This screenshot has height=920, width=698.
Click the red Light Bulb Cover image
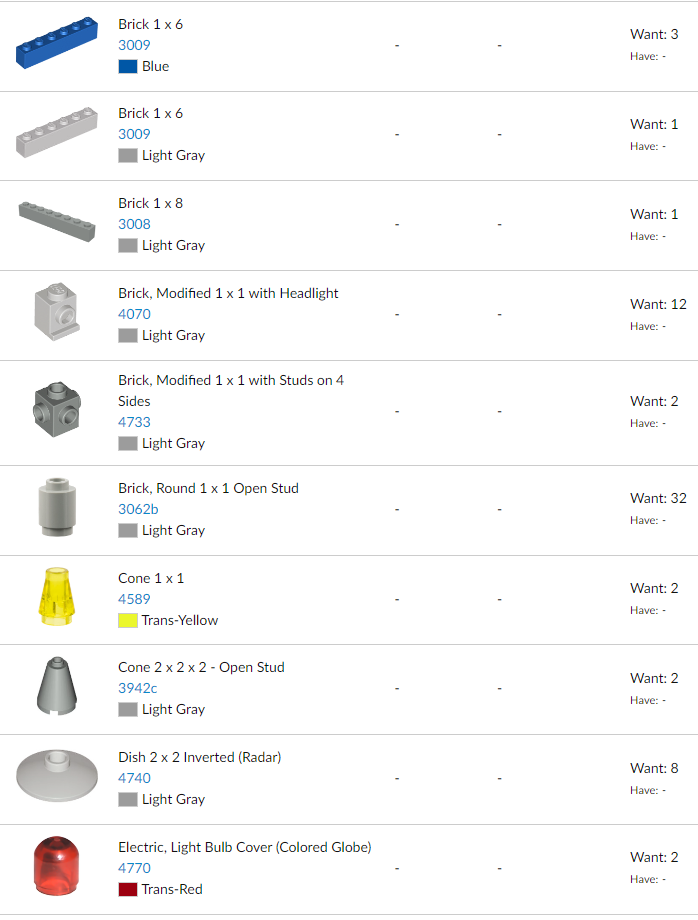coord(55,865)
